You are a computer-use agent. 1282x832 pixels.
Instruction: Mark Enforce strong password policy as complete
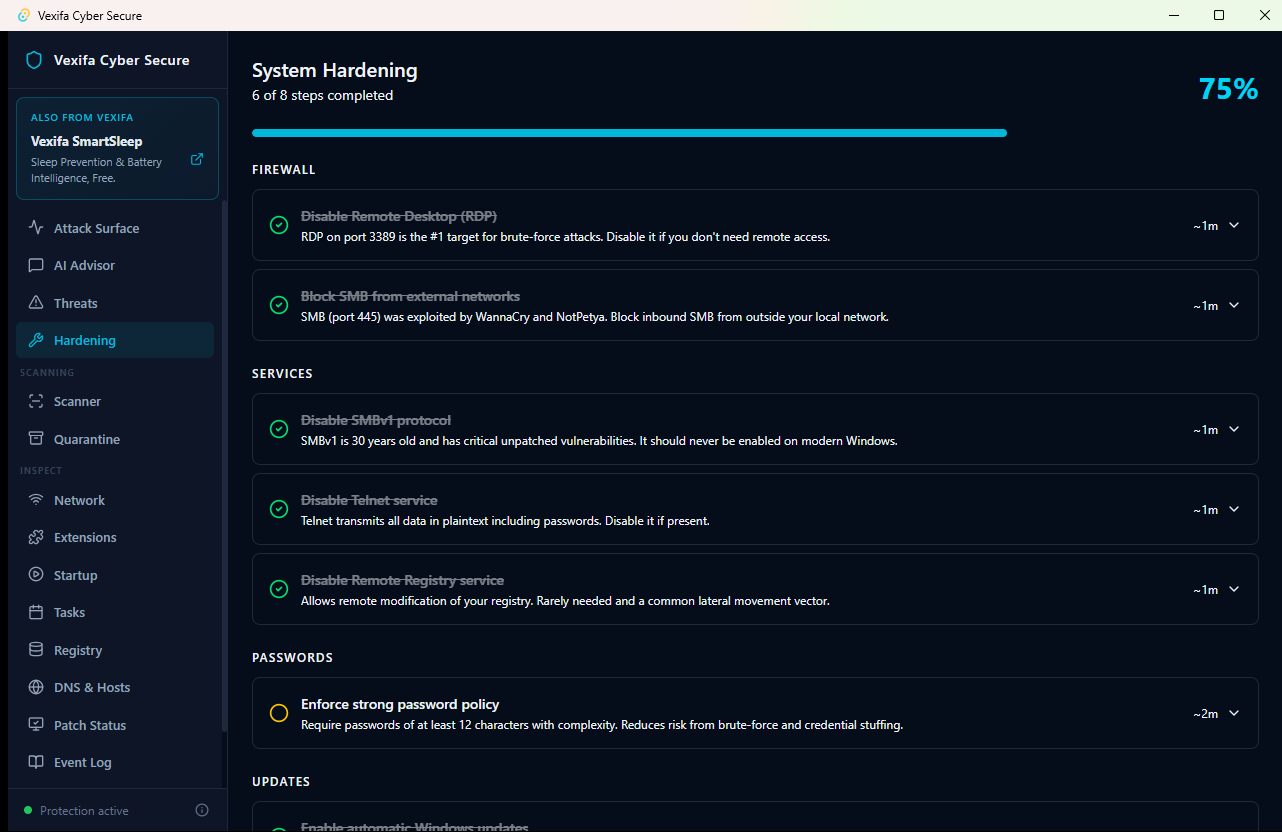pyautogui.click(x=279, y=713)
